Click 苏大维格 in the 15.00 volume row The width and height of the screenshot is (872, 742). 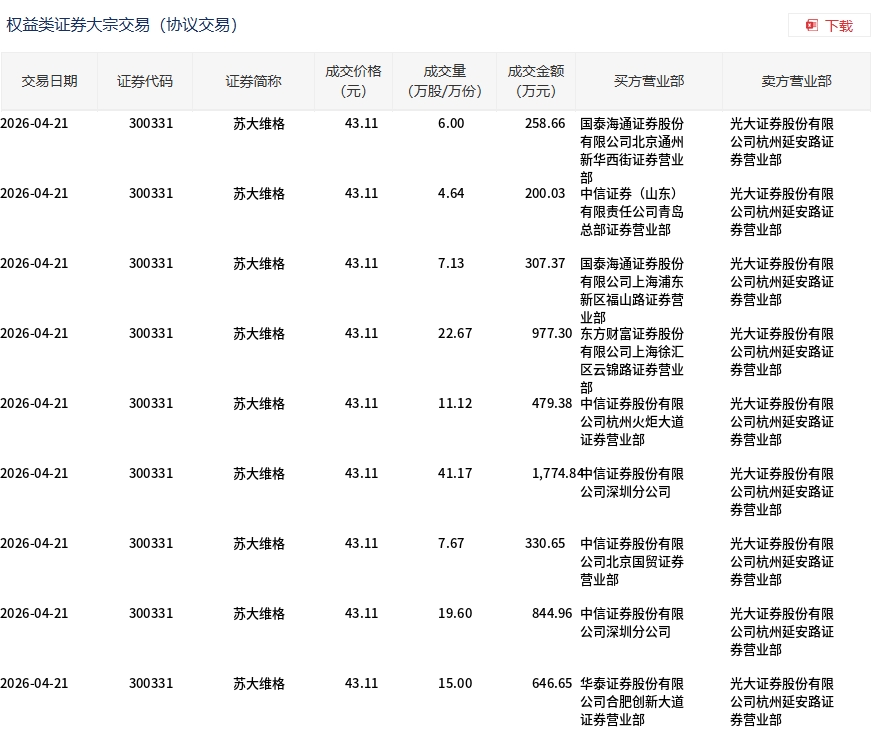pyautogui.click(x=259, y=684)
